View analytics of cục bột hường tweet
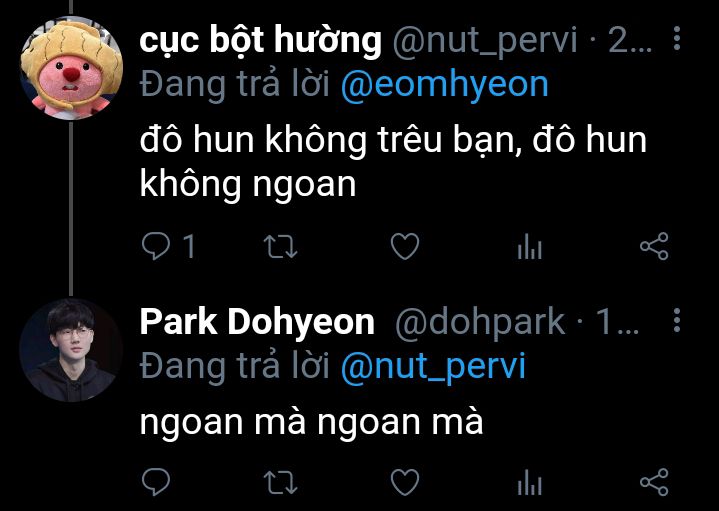Image resolution: width=719 pixels, height=511 pixels. (530, 246)
